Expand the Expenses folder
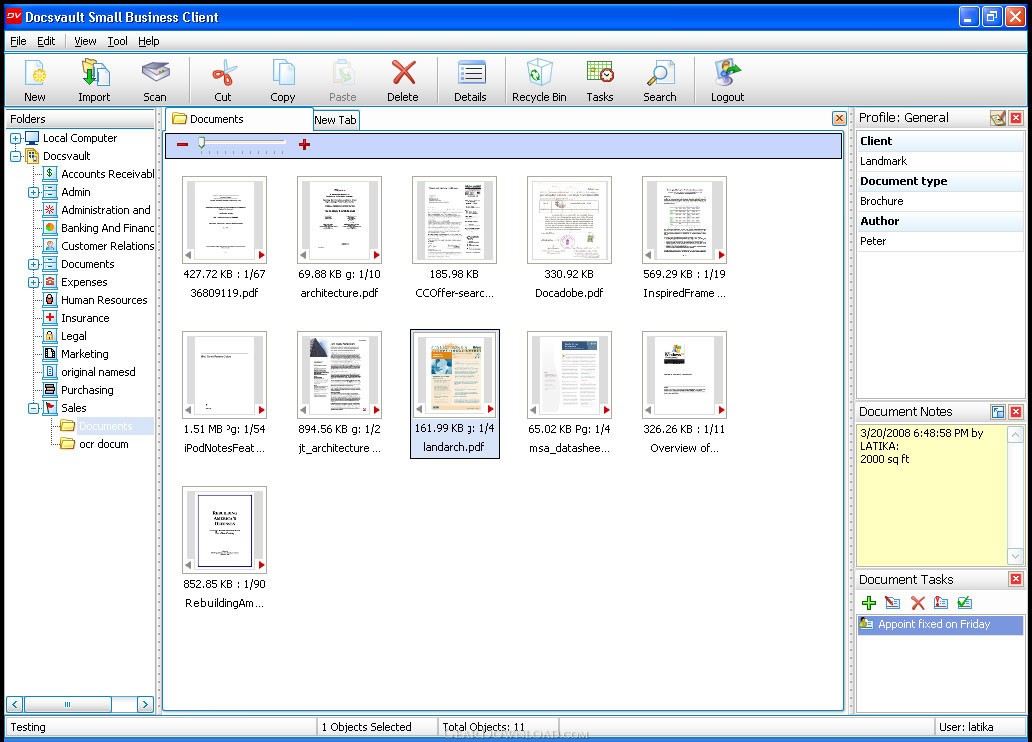1032x742 pixels. (x=34, y=282)
